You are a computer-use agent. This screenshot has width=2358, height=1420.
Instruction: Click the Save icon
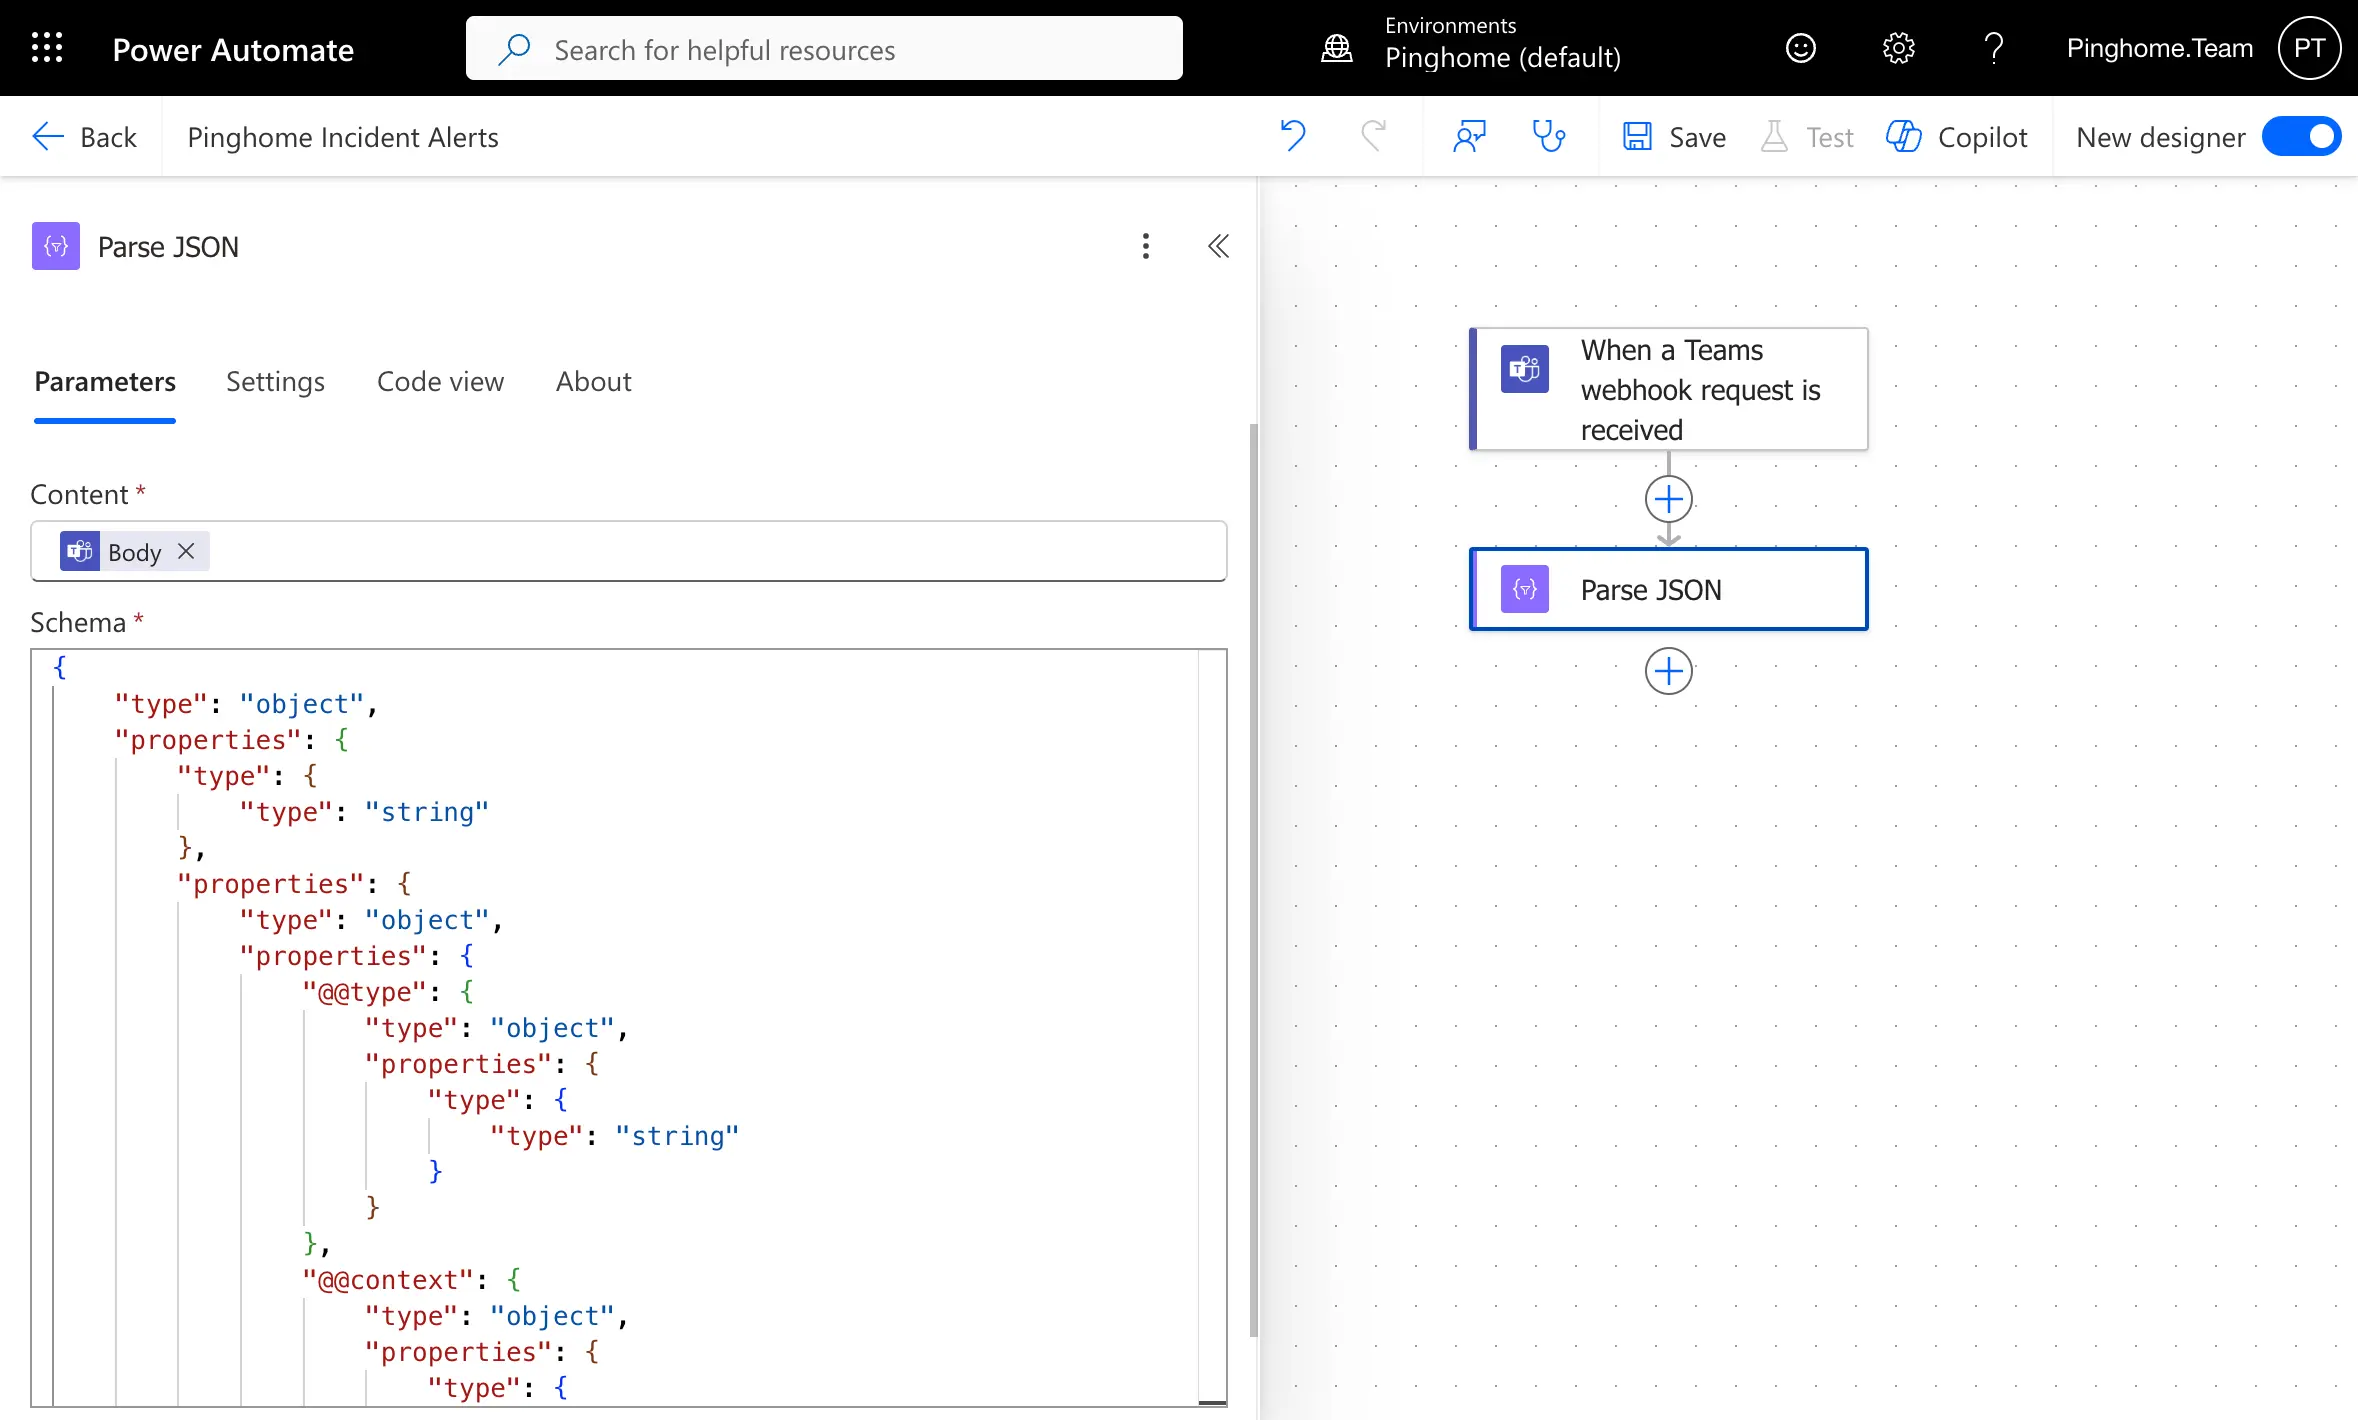(1636, 136)
